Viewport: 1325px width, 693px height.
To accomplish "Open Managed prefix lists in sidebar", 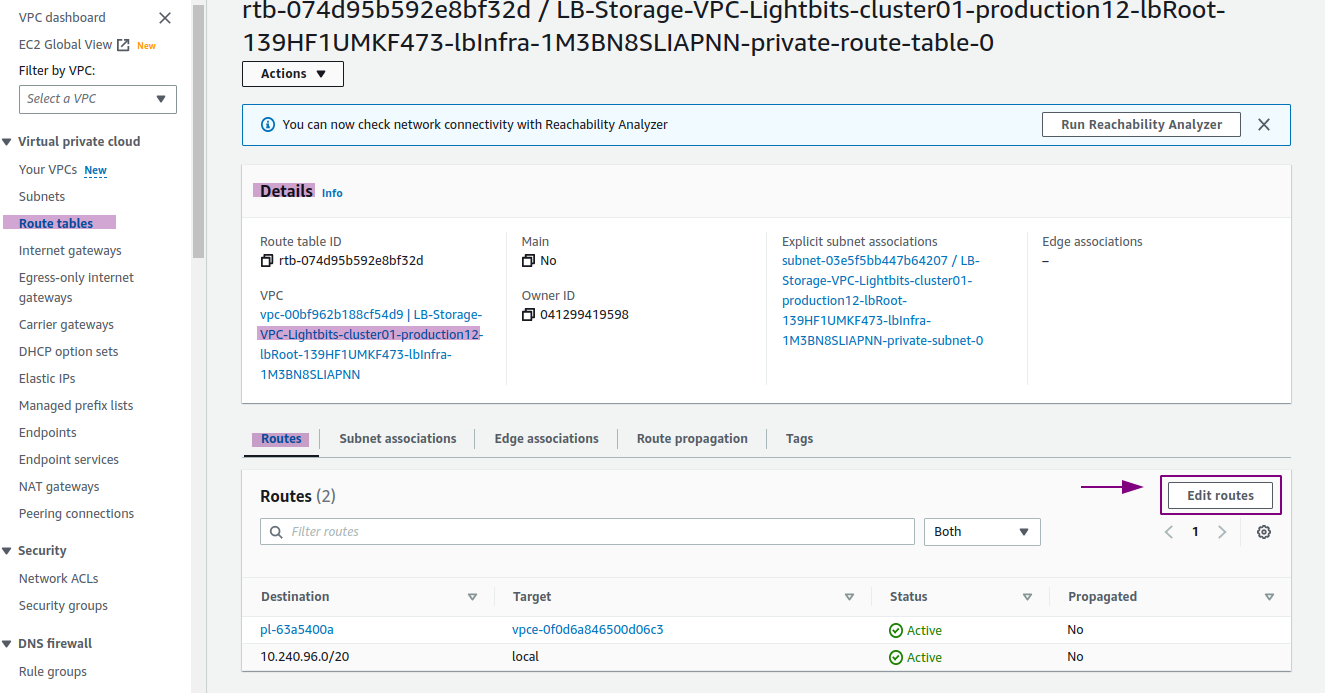I will point(76,406).
